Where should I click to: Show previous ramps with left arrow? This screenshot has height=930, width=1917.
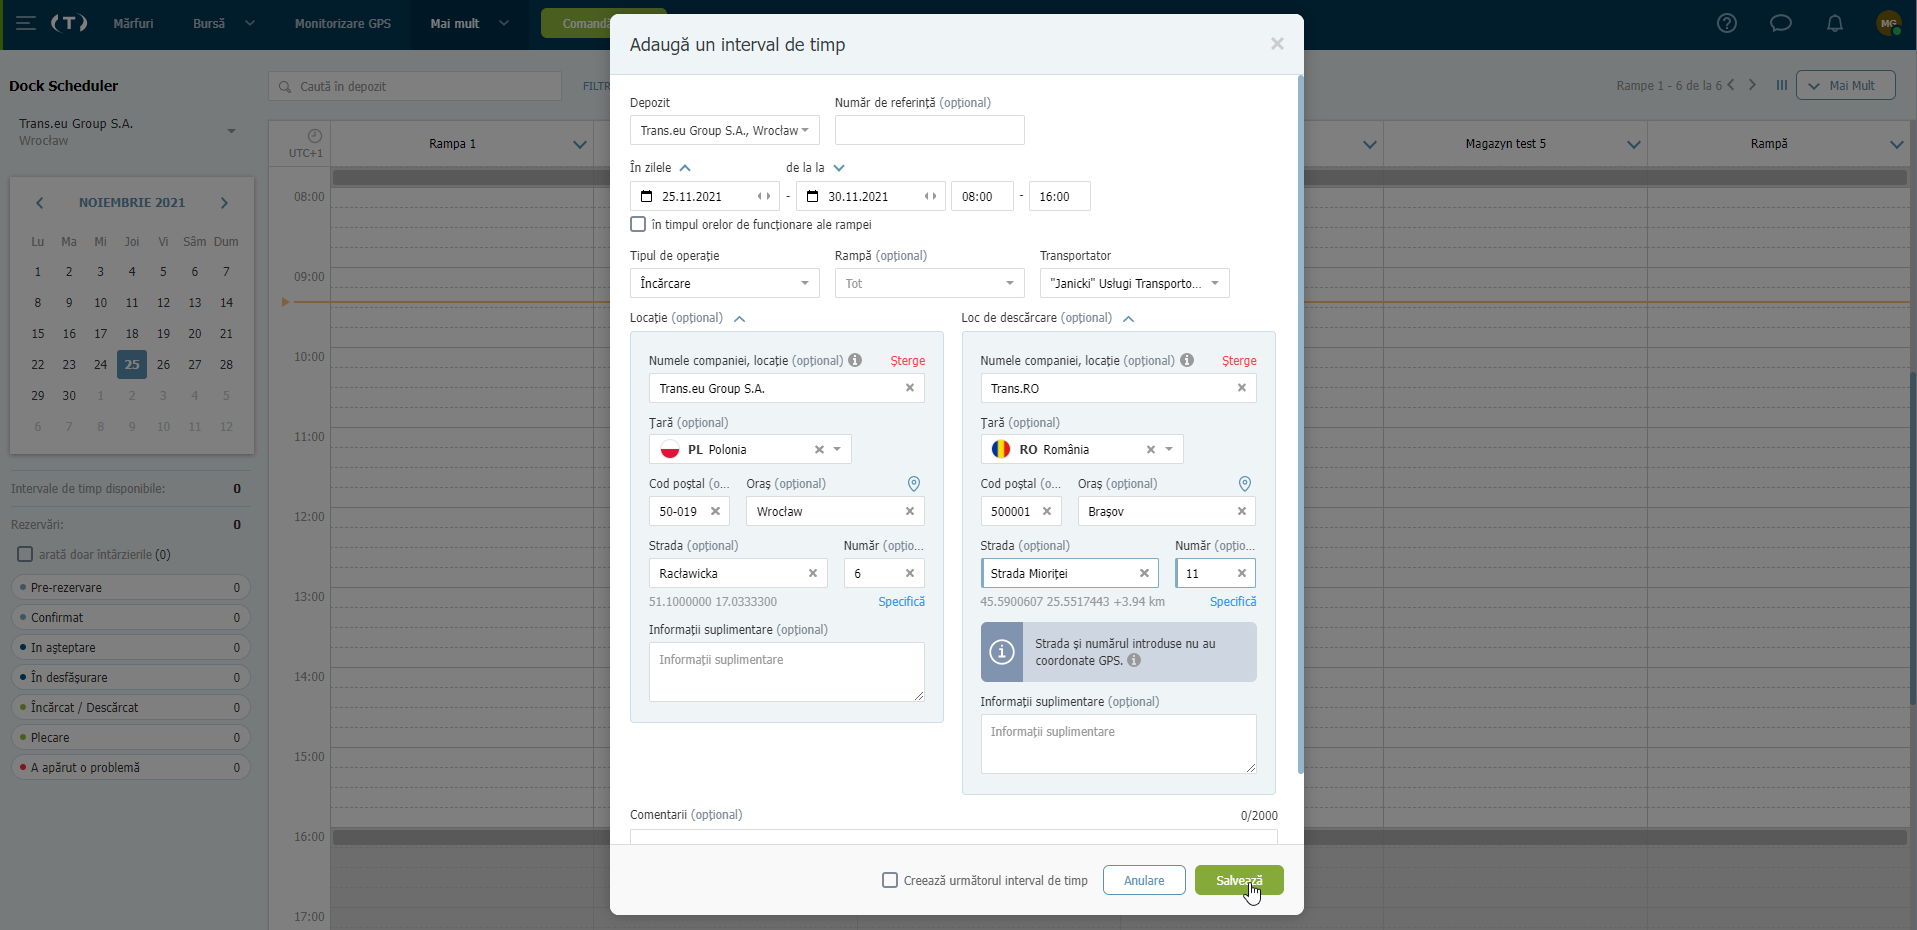pos(1731,85)
